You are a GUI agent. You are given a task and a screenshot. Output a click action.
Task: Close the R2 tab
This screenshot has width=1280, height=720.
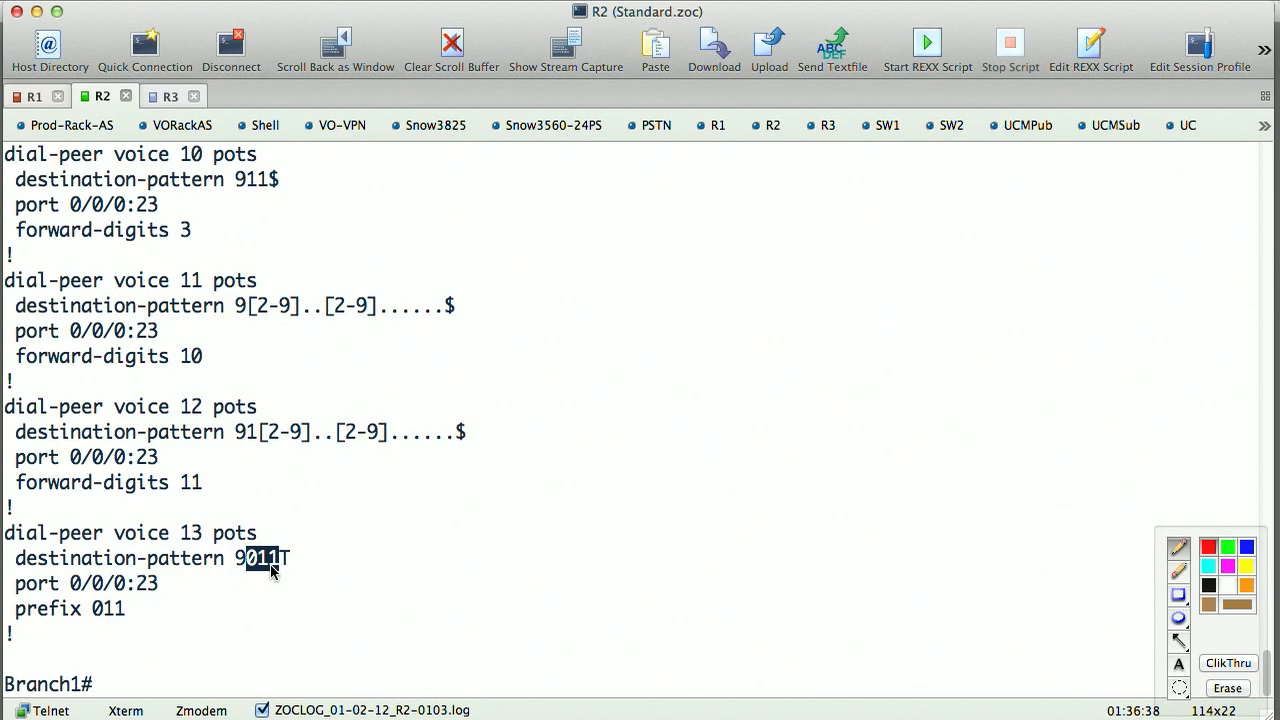126,96
